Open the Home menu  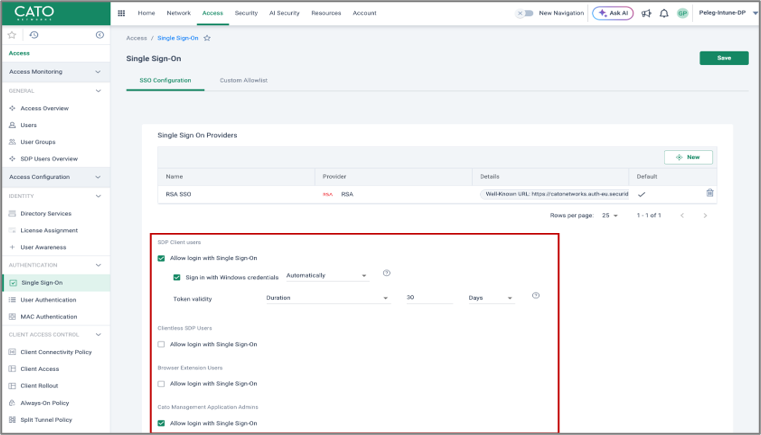(146, 13)
